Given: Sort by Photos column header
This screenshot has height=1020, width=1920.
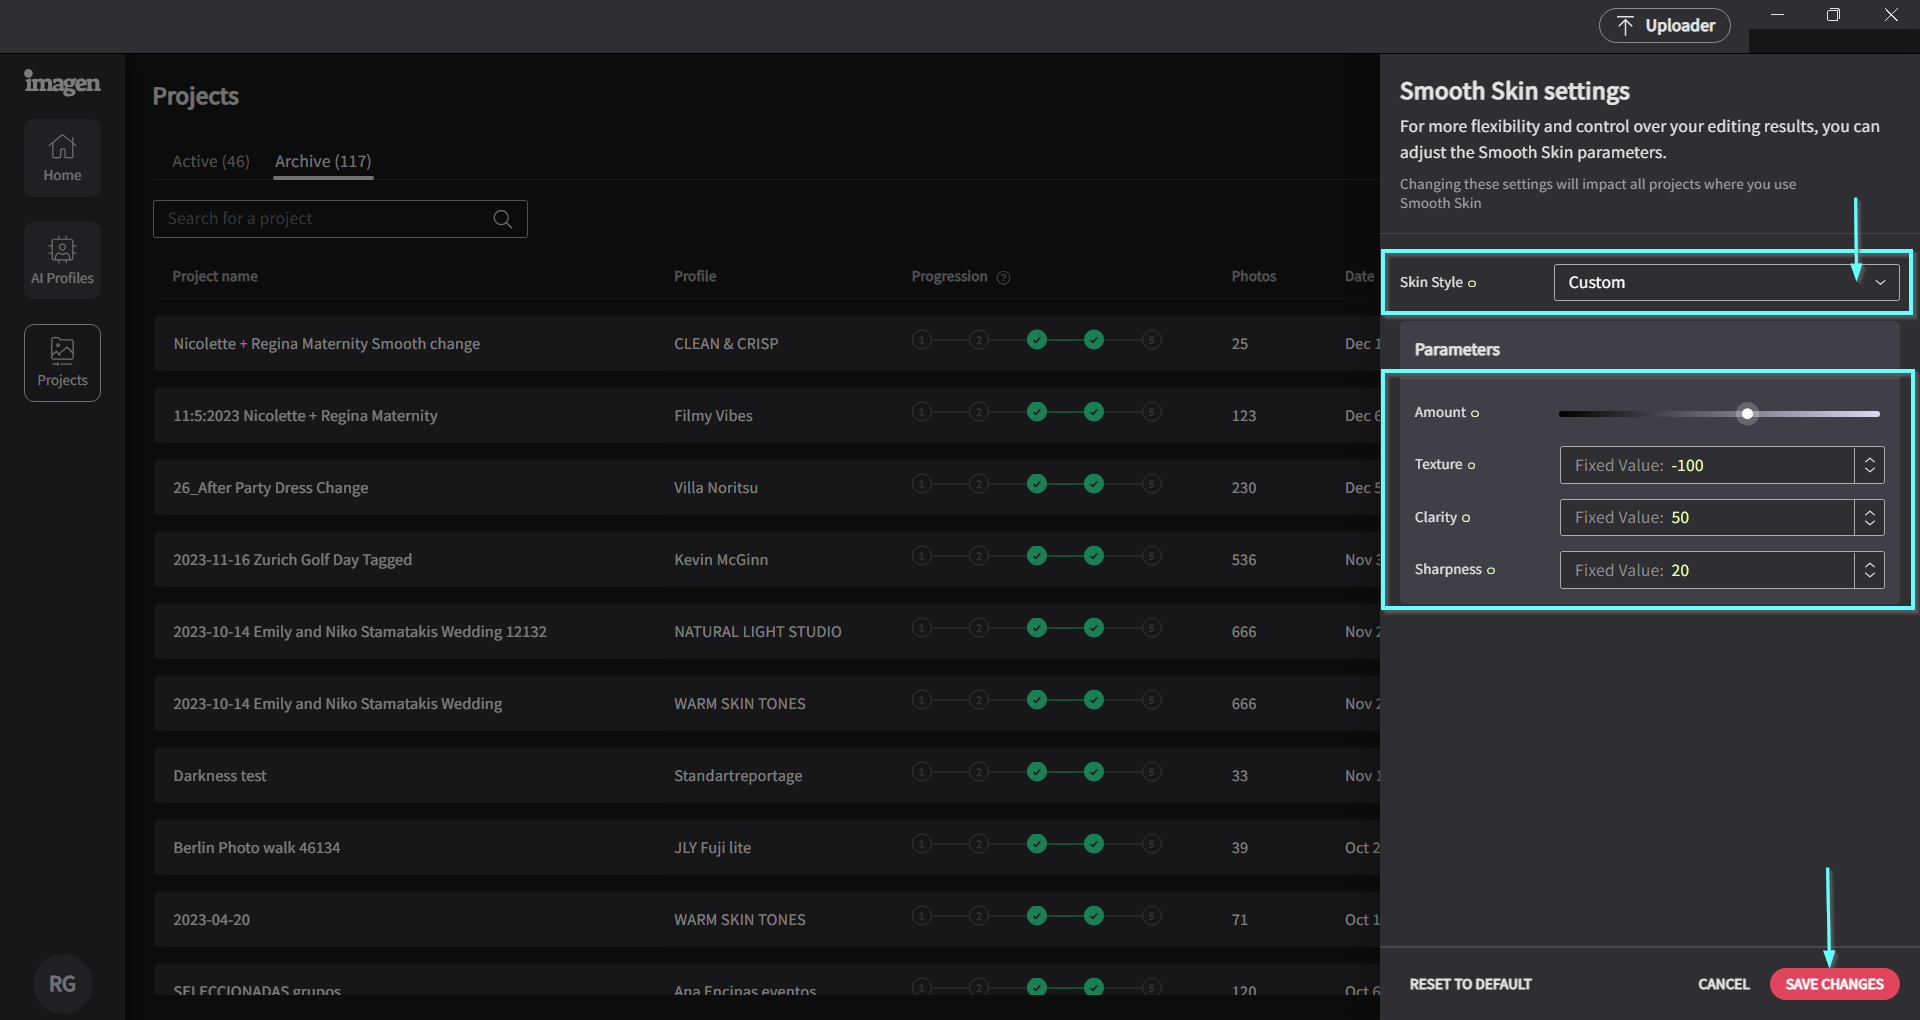Looking at the screenshot, I should click(x=1254, y=276).
